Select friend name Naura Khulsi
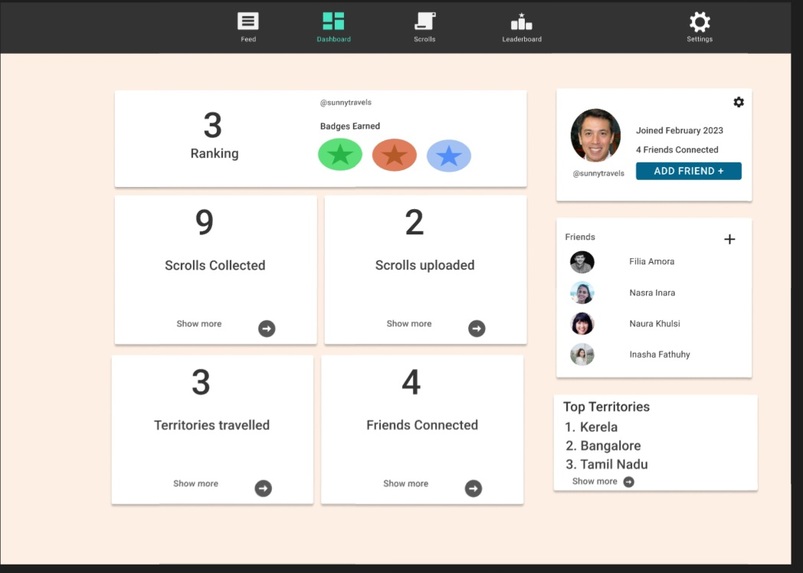 click(654, 324)
